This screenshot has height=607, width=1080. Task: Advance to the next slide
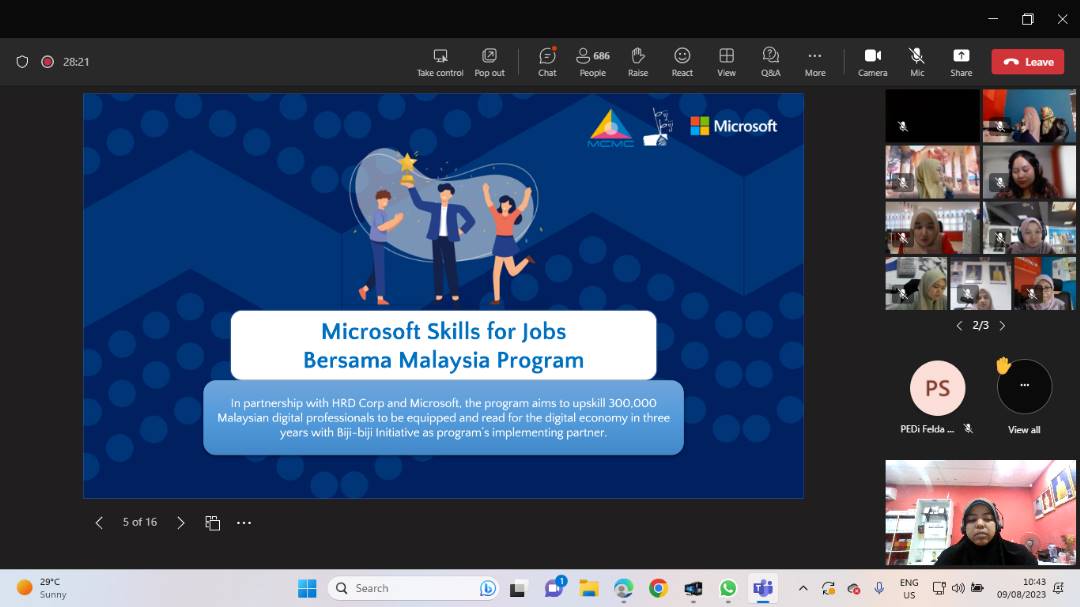coord(180,523)
